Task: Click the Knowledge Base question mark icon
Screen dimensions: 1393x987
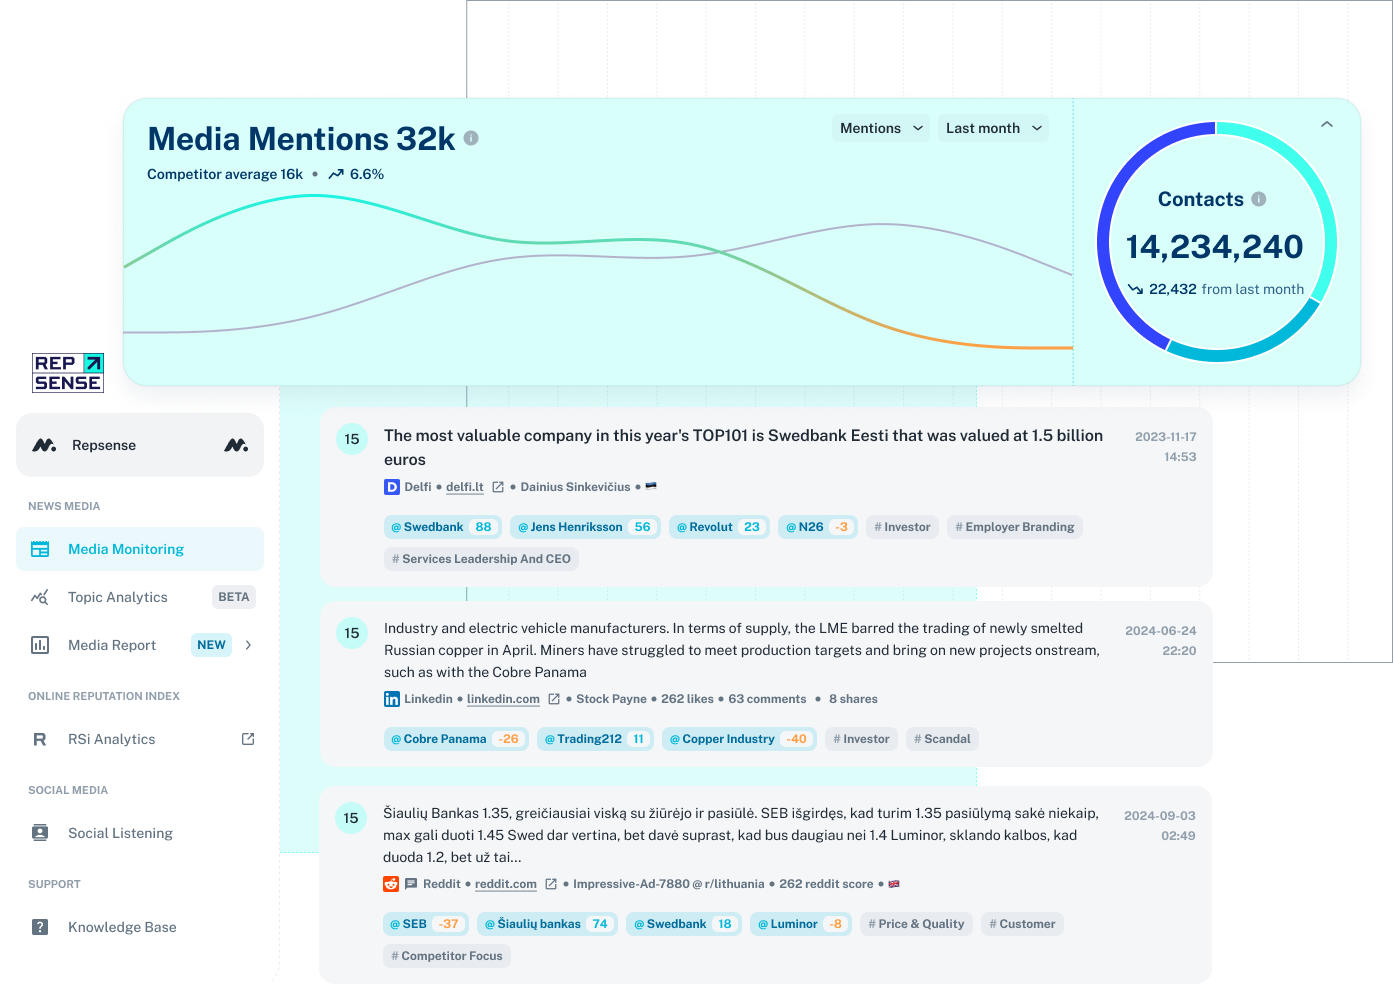Action: click(x=40, y=927)
